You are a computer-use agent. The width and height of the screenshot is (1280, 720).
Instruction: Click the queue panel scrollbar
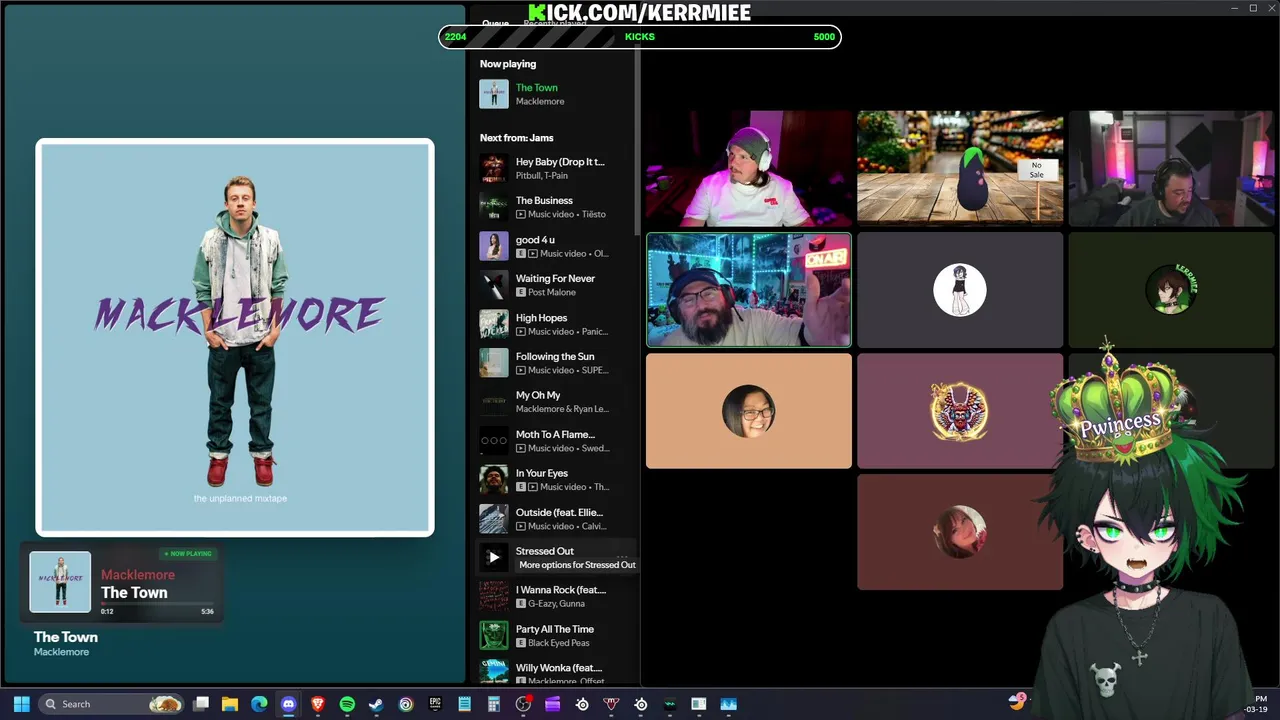637,140
